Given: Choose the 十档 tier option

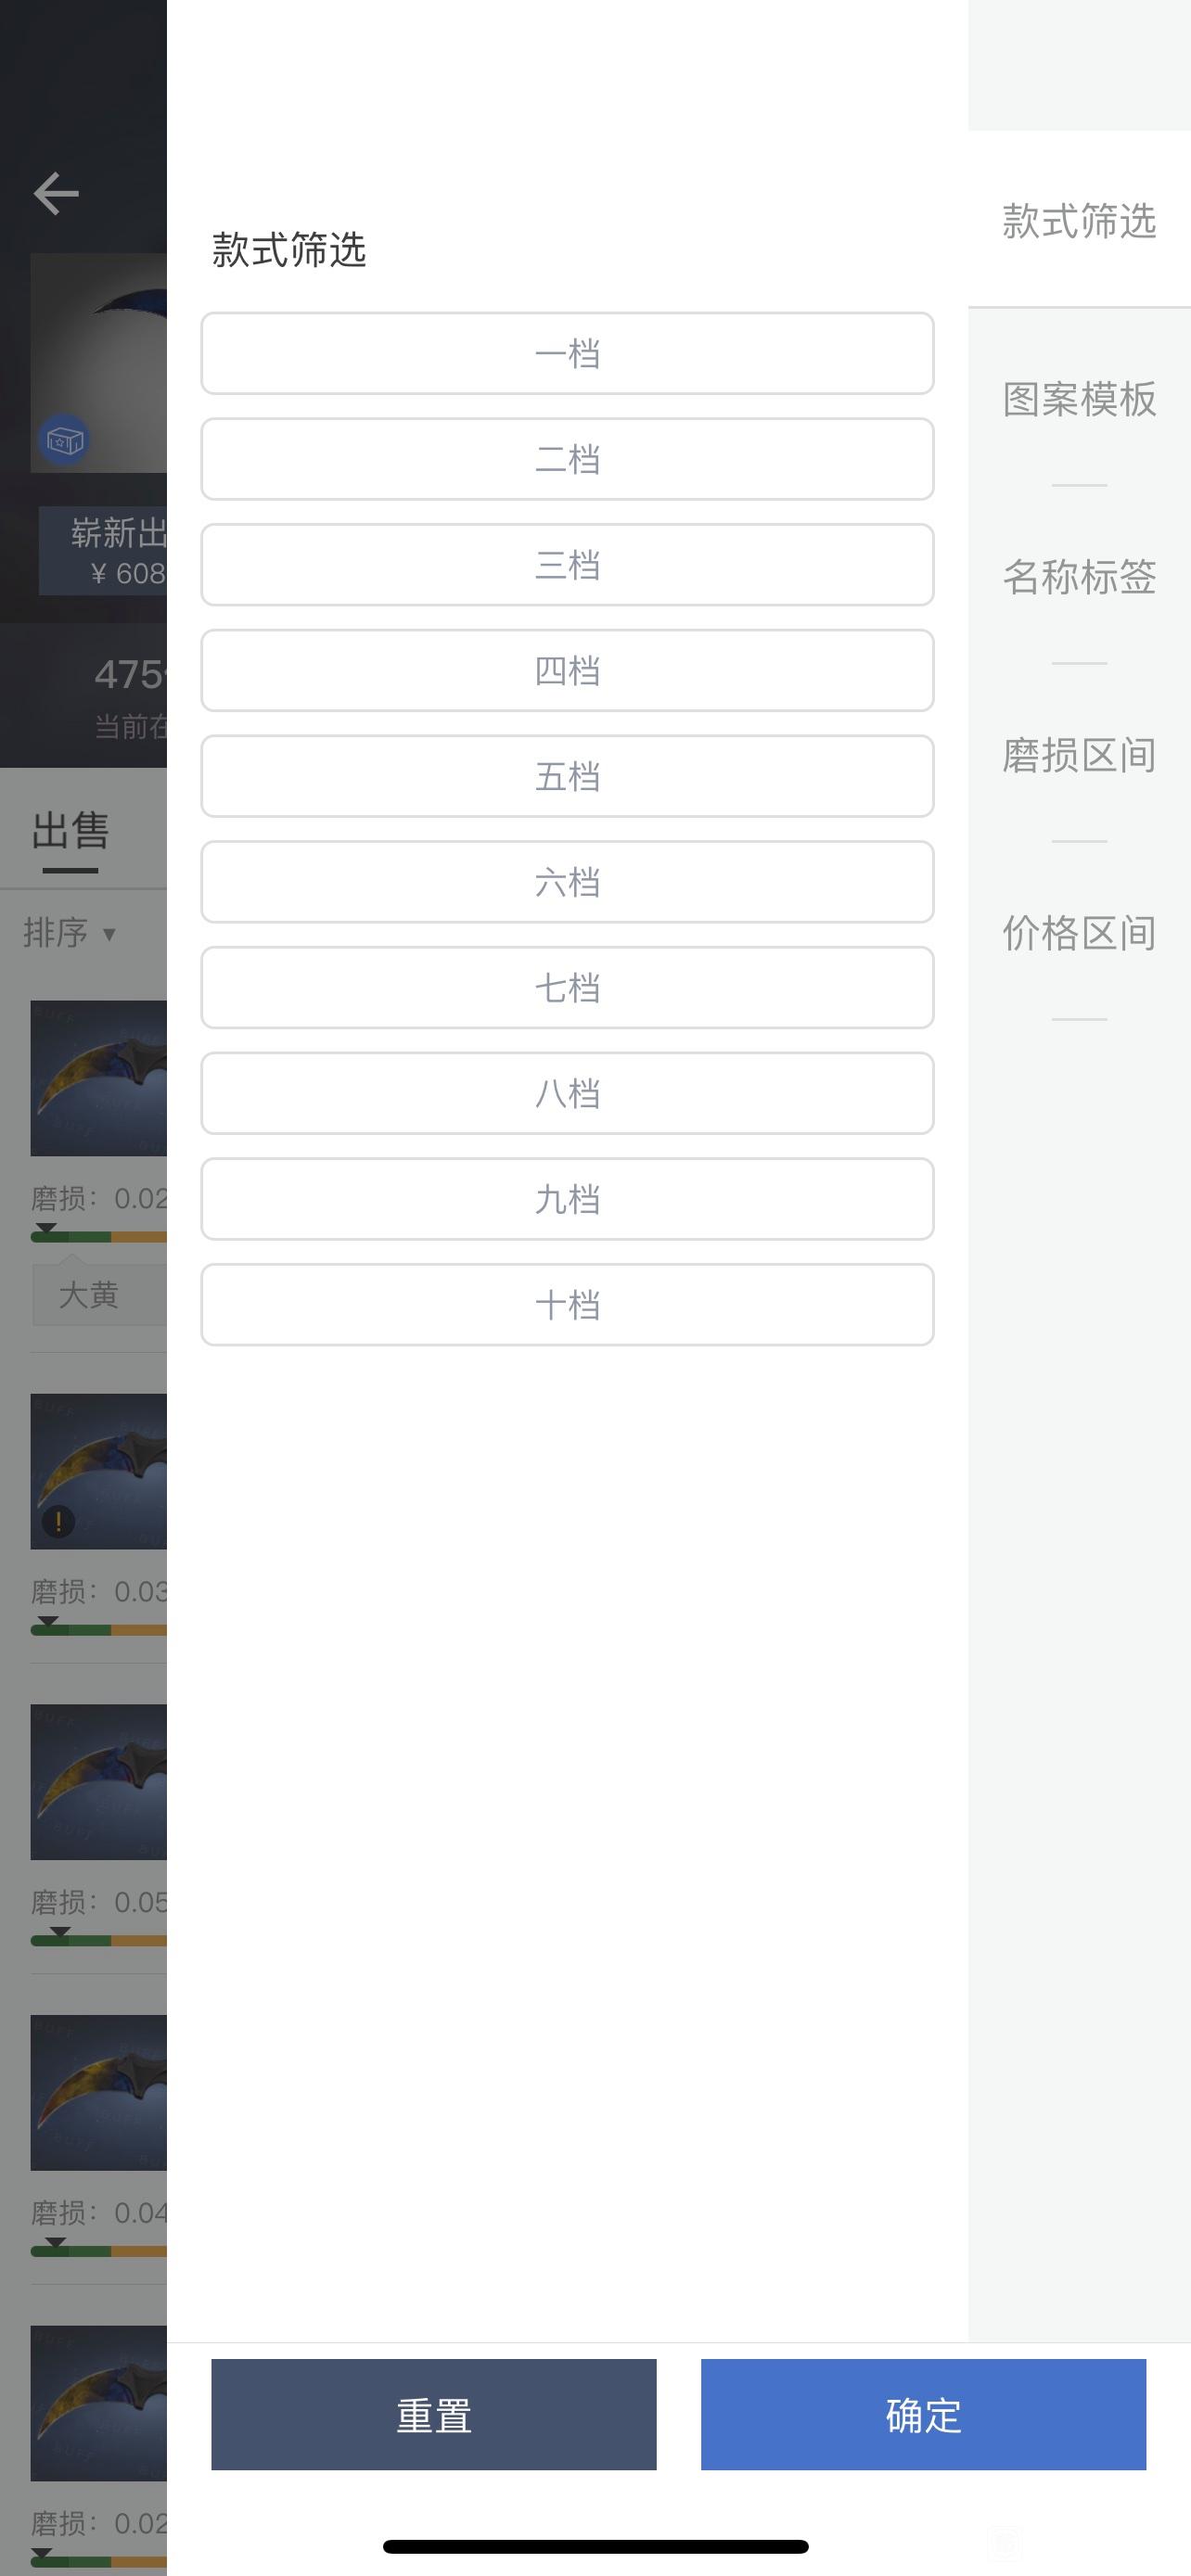Looking at the screenshot, I should click(567, 1305).
